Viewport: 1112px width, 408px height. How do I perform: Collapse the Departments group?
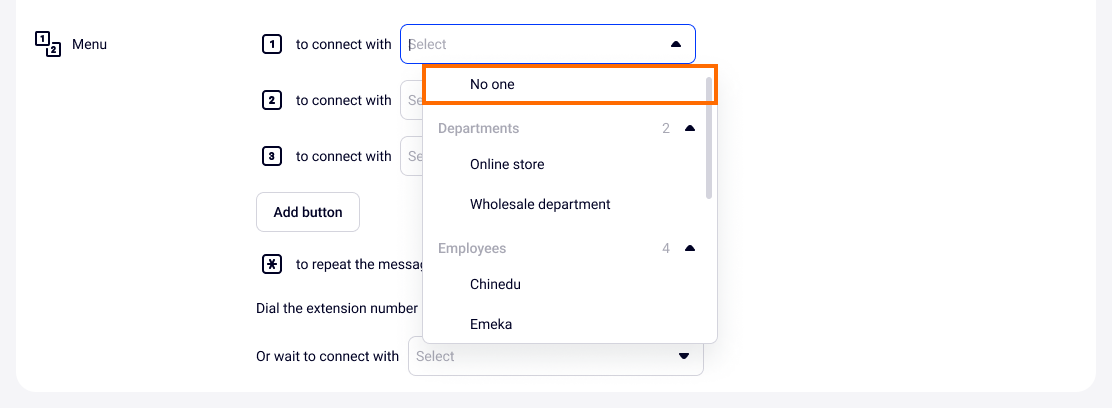[690, 128]
